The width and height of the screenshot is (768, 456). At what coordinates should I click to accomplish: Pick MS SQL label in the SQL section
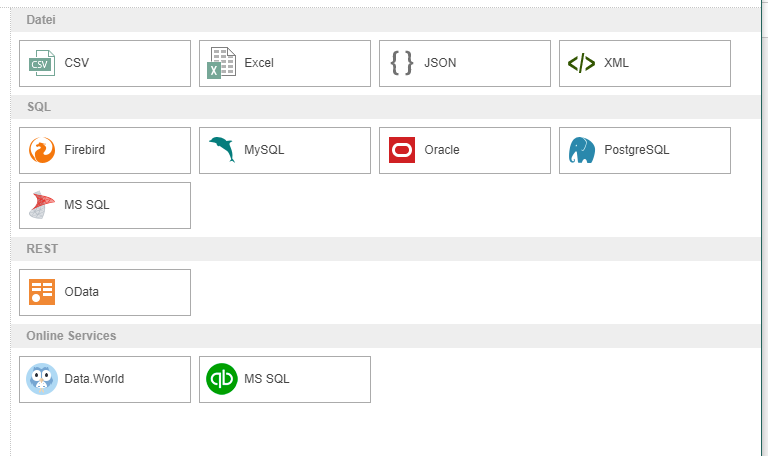[87, 205]
